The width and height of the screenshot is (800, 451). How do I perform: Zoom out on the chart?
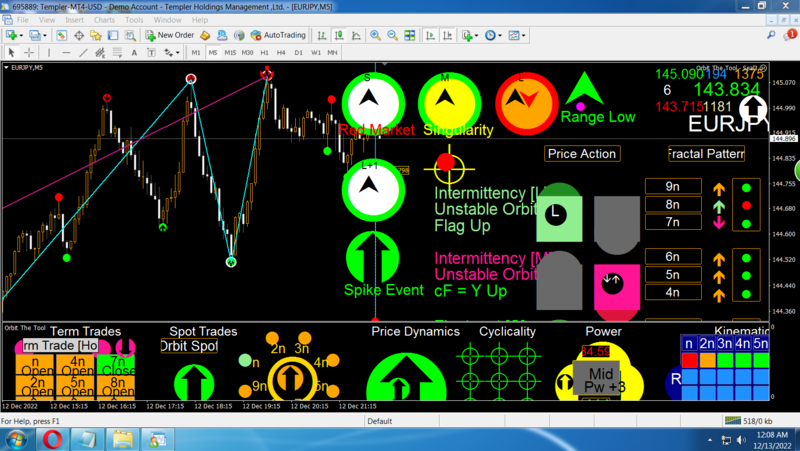(392, 35)
